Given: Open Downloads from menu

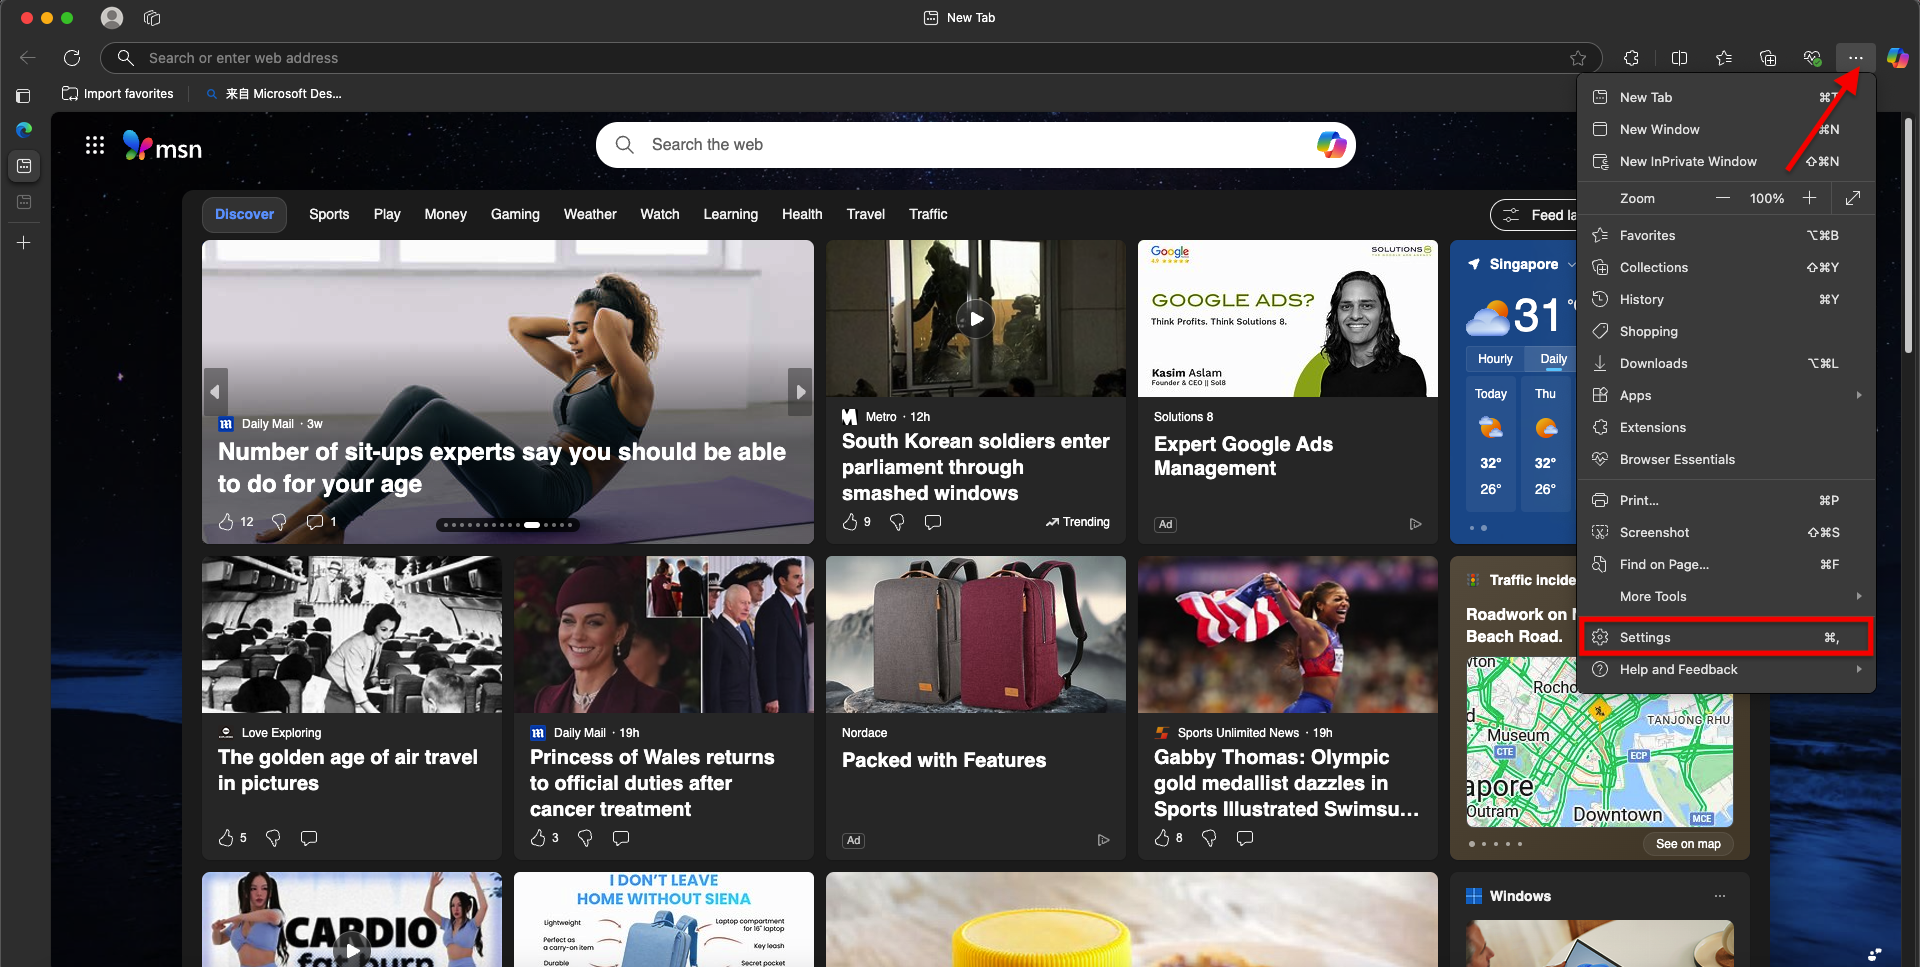Looking at the screenshot, I should (1726, 363).
